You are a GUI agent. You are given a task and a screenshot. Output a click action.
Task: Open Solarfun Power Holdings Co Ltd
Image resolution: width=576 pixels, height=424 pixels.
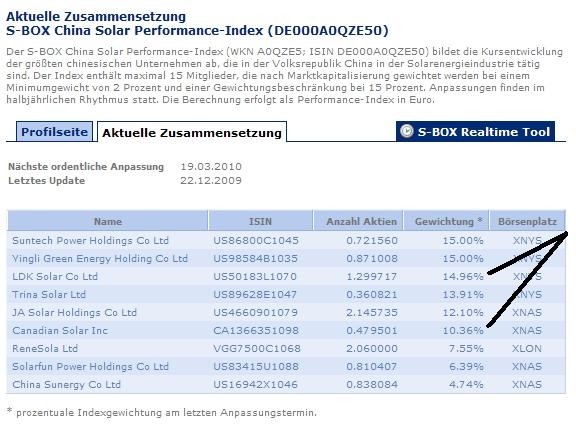coord(90,367)
